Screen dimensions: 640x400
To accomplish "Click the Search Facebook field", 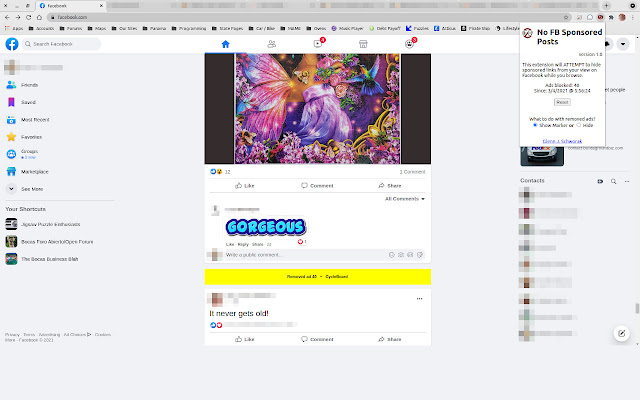I will tap(61, 44).
